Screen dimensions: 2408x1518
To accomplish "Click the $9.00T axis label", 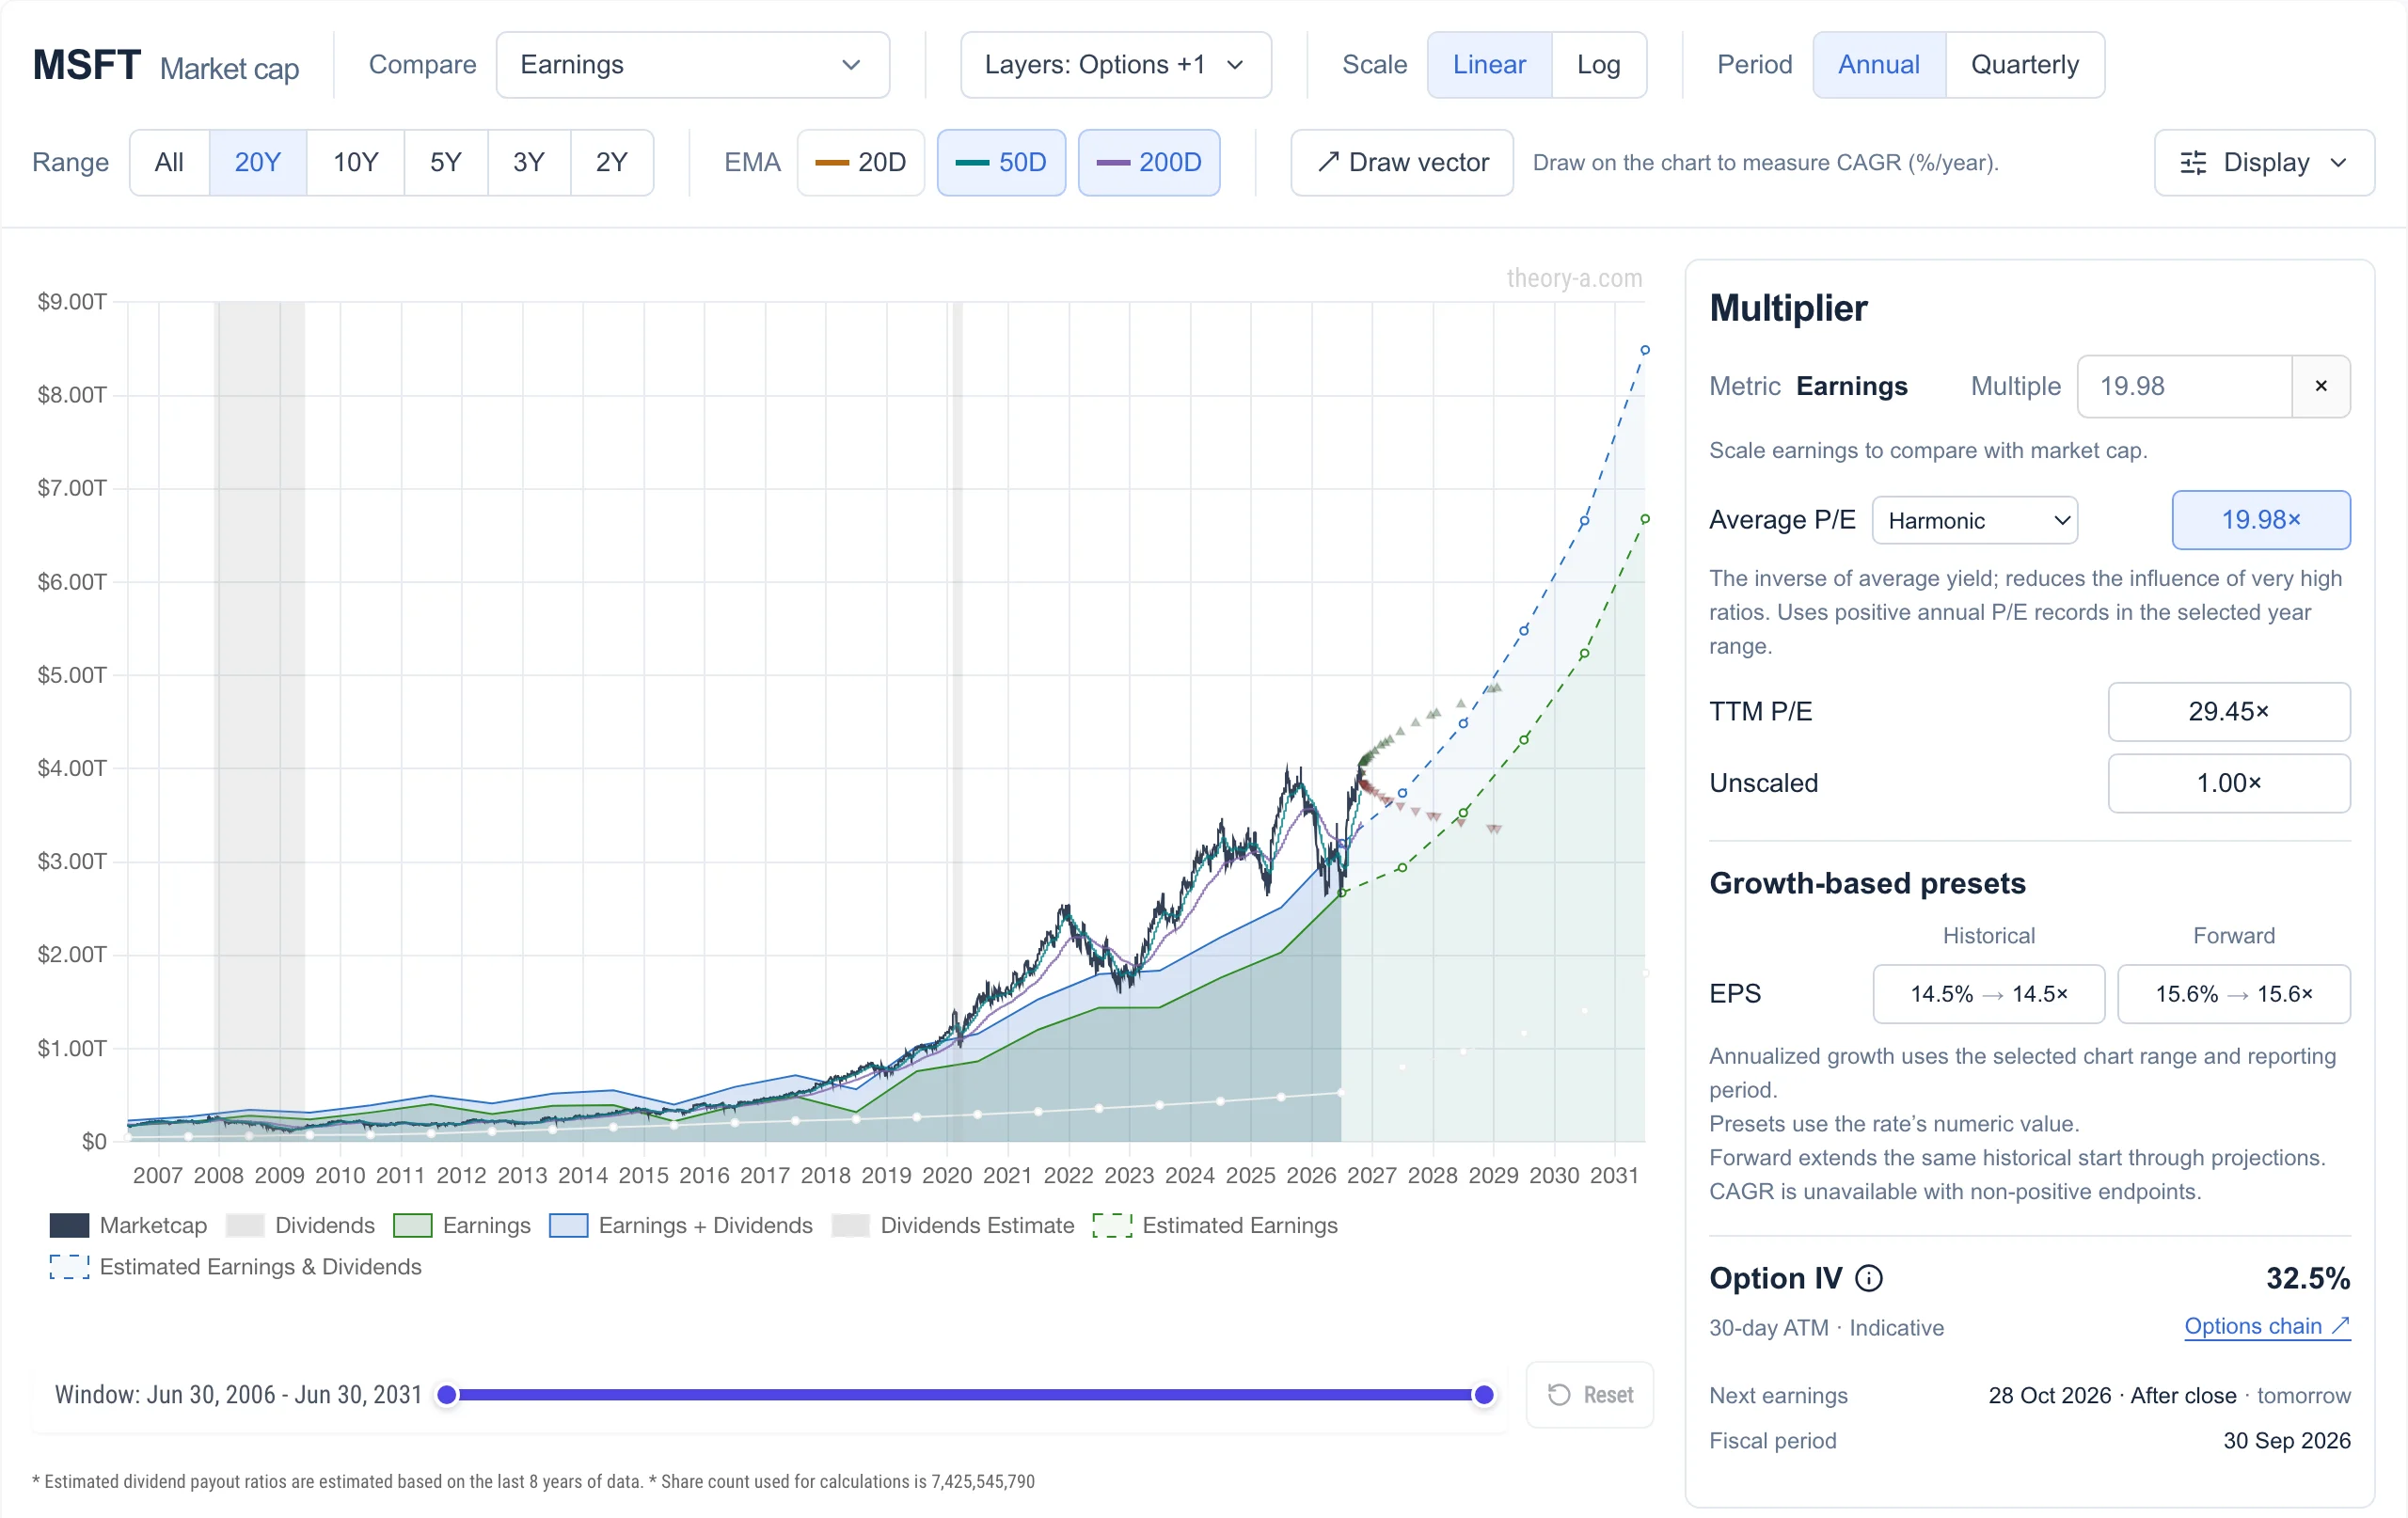I will 72,302.
